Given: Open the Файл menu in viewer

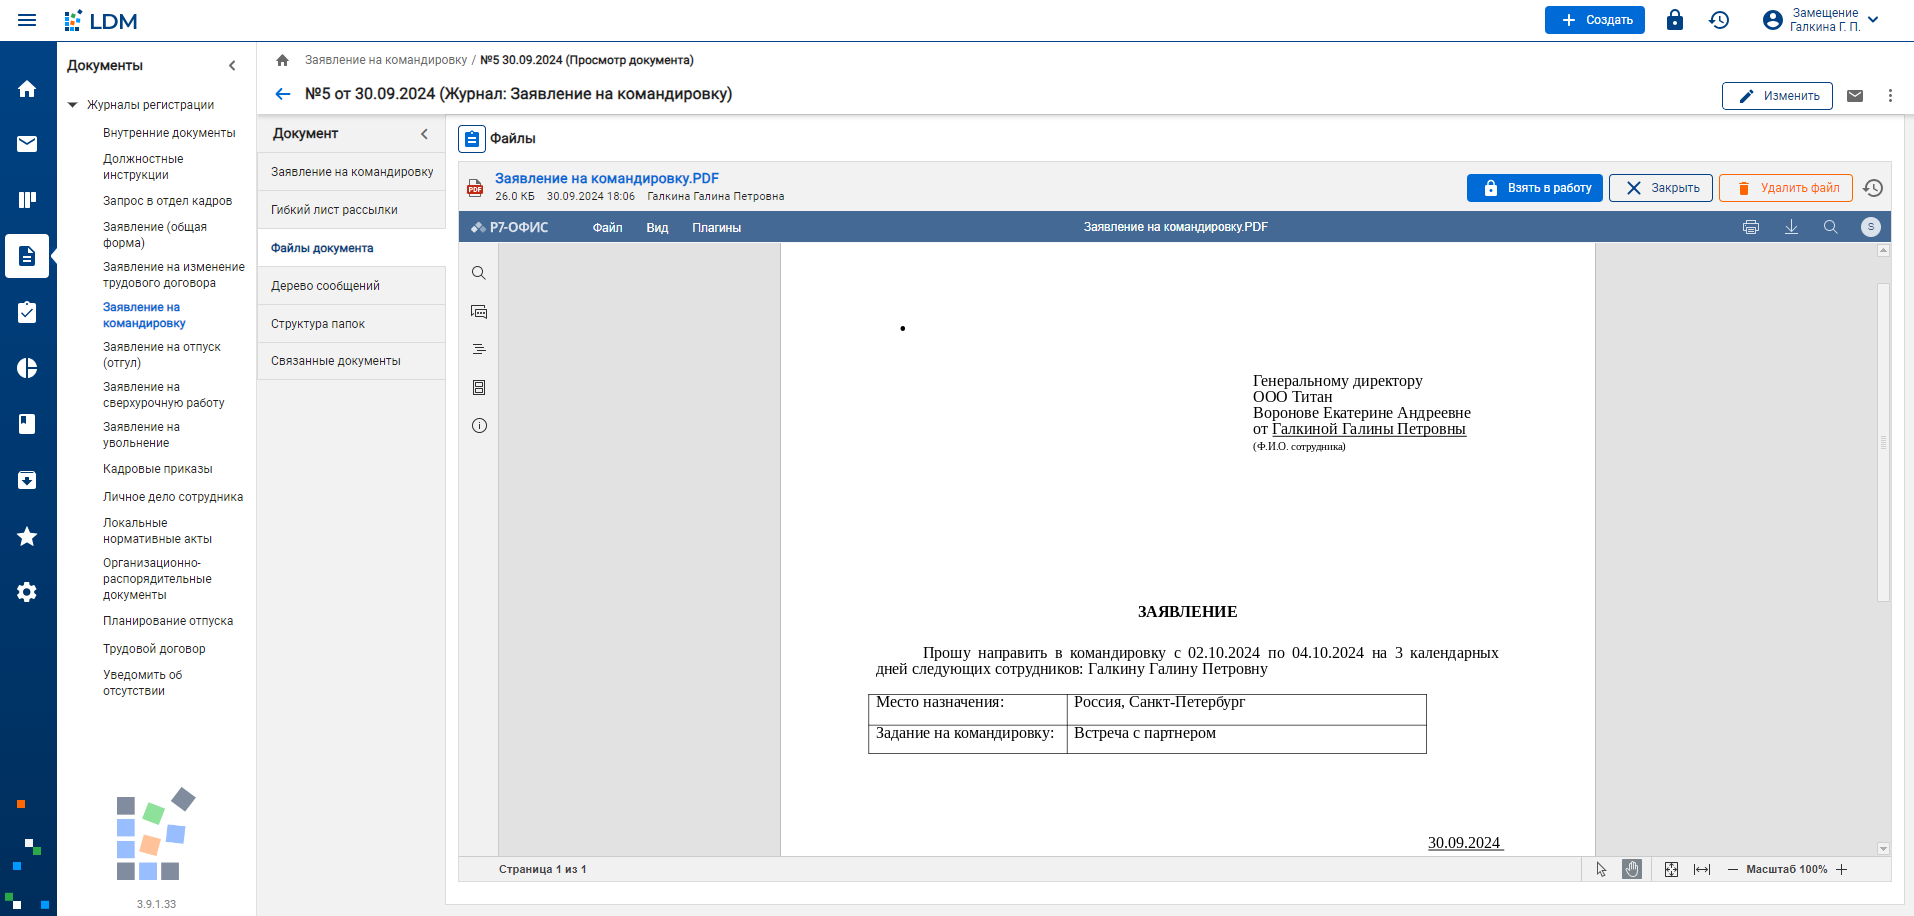Looking at the screenshot, I should point(607,228).
